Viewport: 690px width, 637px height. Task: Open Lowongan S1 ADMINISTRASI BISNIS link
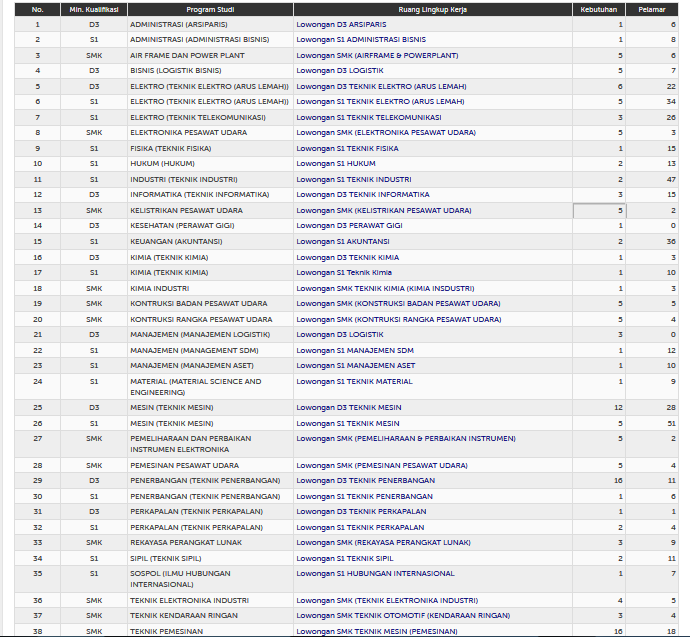361,40
